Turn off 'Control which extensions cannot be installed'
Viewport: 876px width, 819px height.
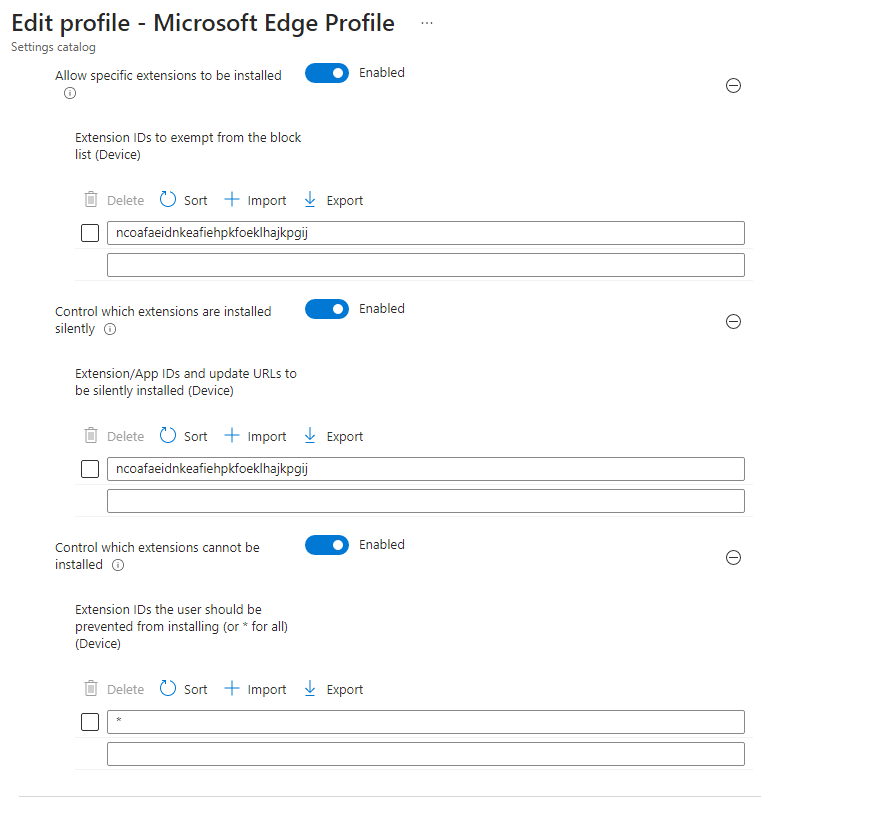click(x=327, y=545)
